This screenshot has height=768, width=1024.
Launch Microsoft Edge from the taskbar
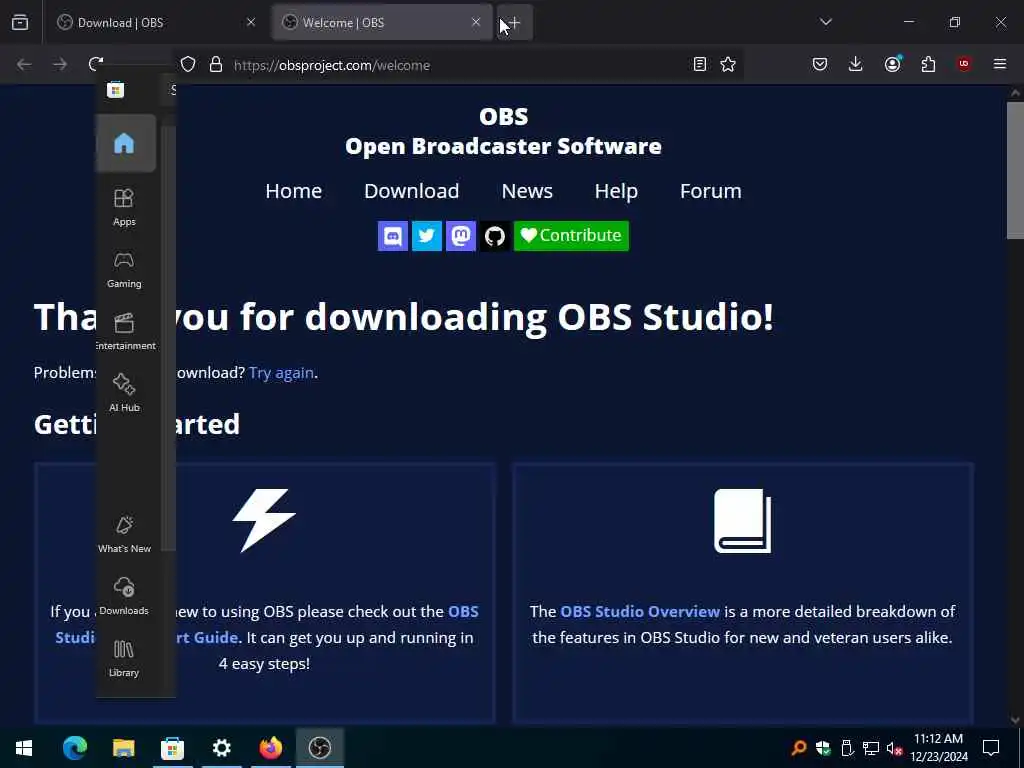(74, 747)
